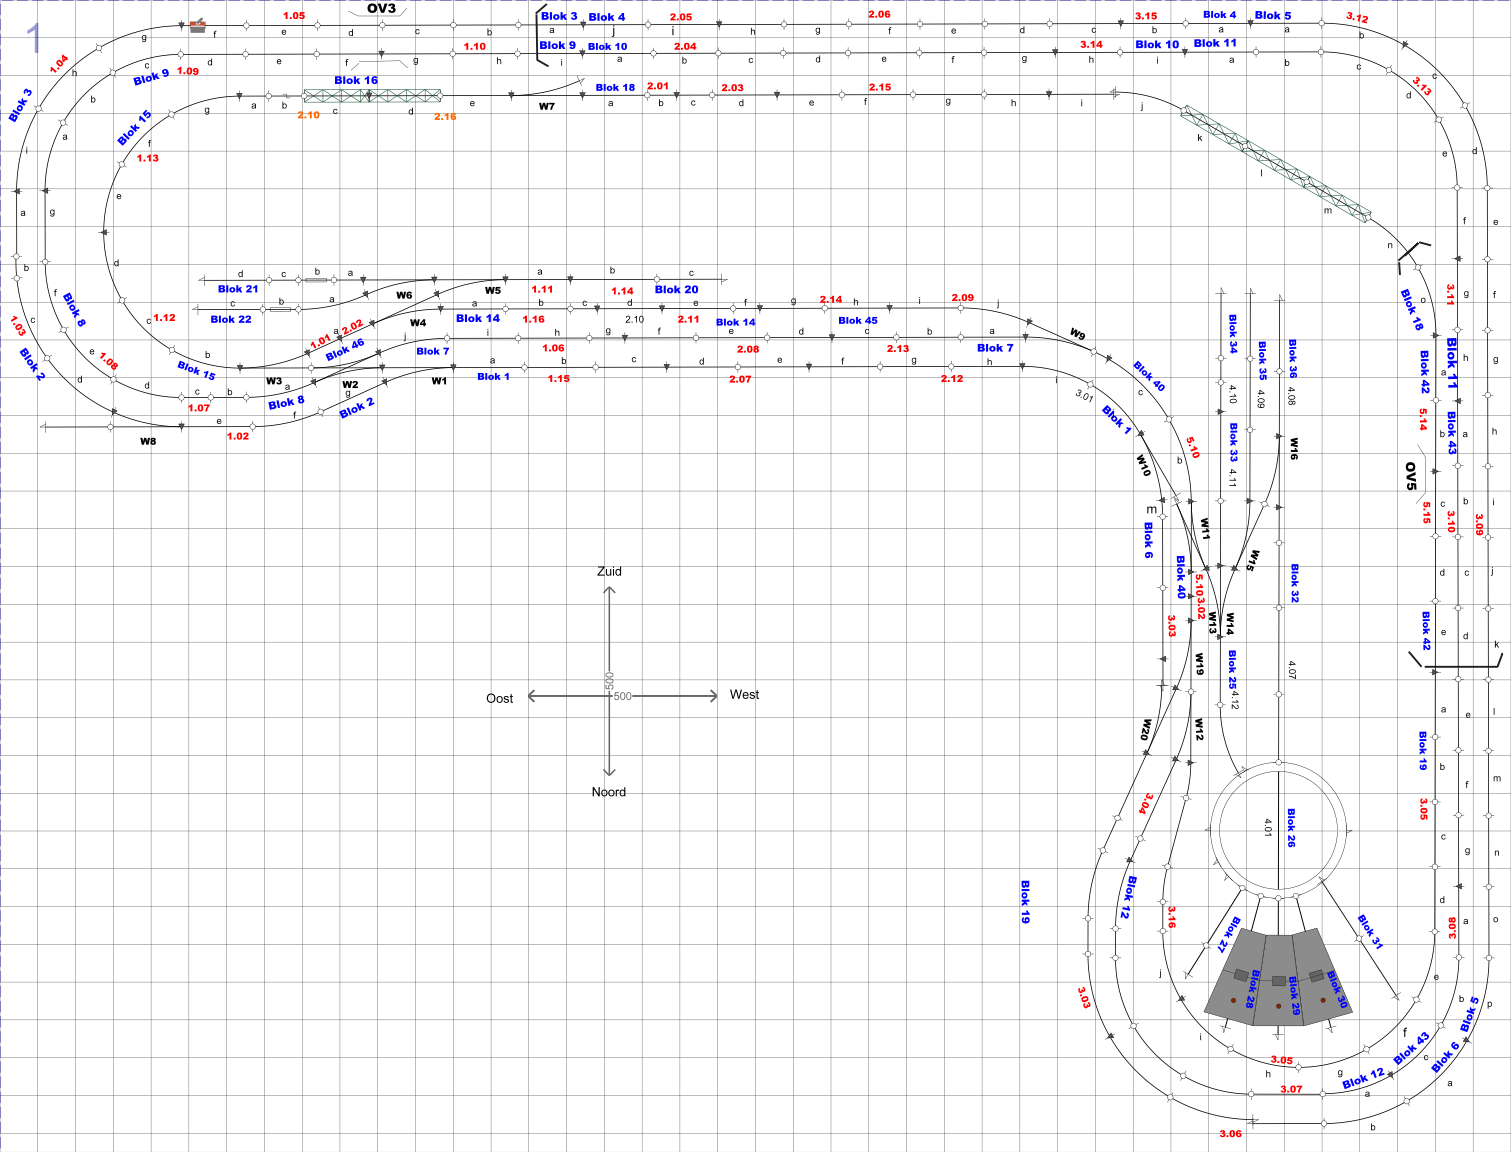Viewport: 1511px width, 1152px height.
Task: Select the gray roundhouse engine shed
Action: pyautogui.click(x=1278, y=978)
